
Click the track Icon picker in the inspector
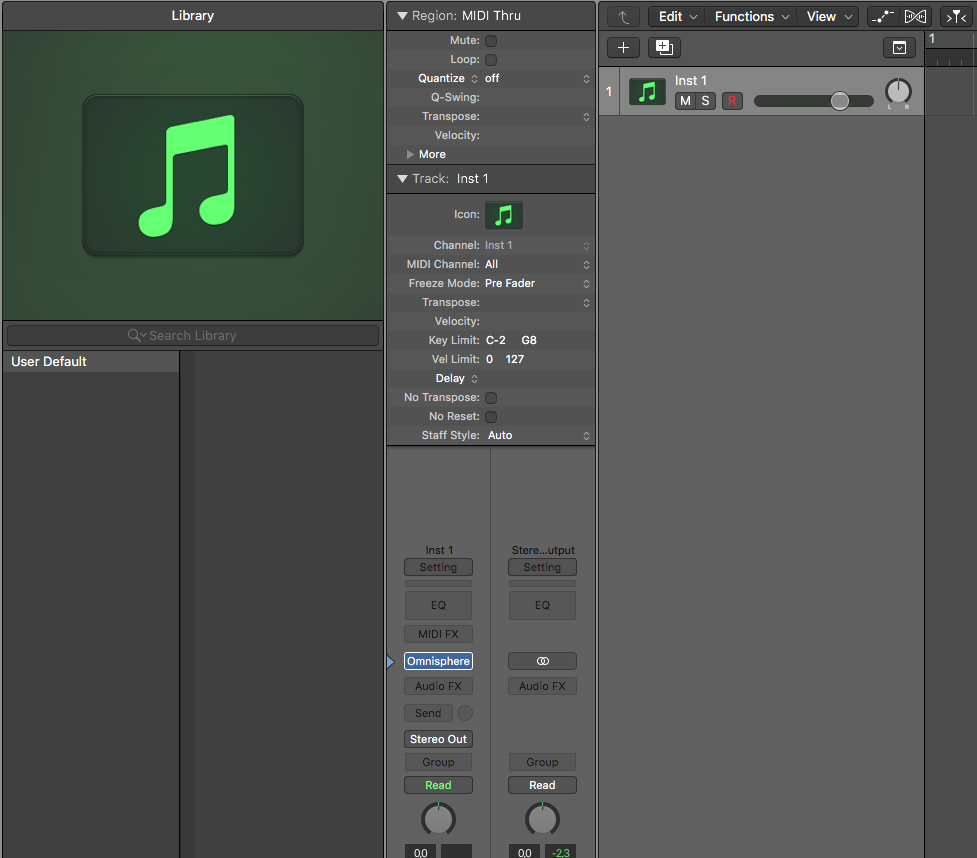pos(503,215)
